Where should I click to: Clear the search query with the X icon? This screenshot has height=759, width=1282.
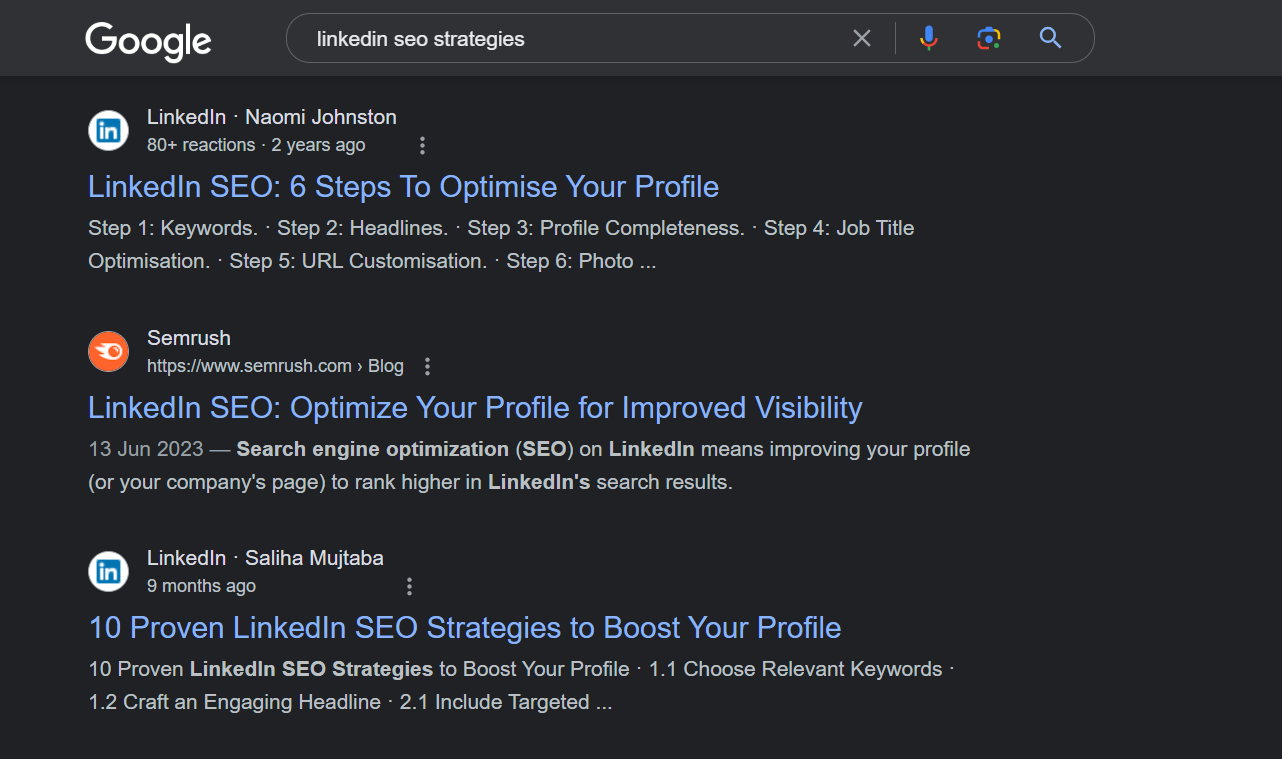(861, 37)
